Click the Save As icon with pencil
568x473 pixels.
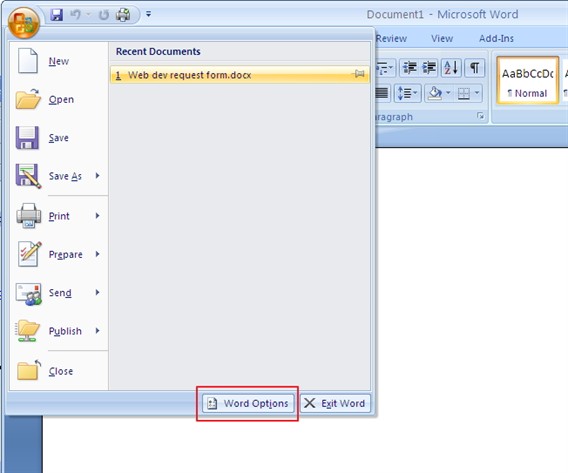(x=28, y=176)
